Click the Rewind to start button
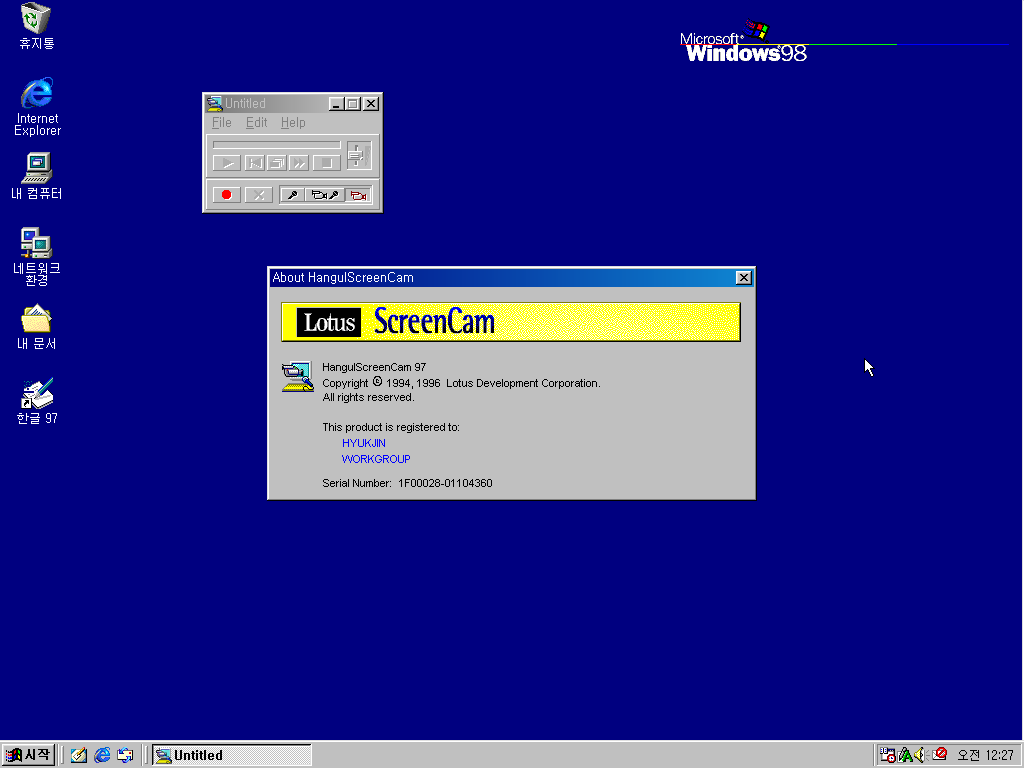Viewport: 1024px width, 768px height. click(x=254, y=163)
